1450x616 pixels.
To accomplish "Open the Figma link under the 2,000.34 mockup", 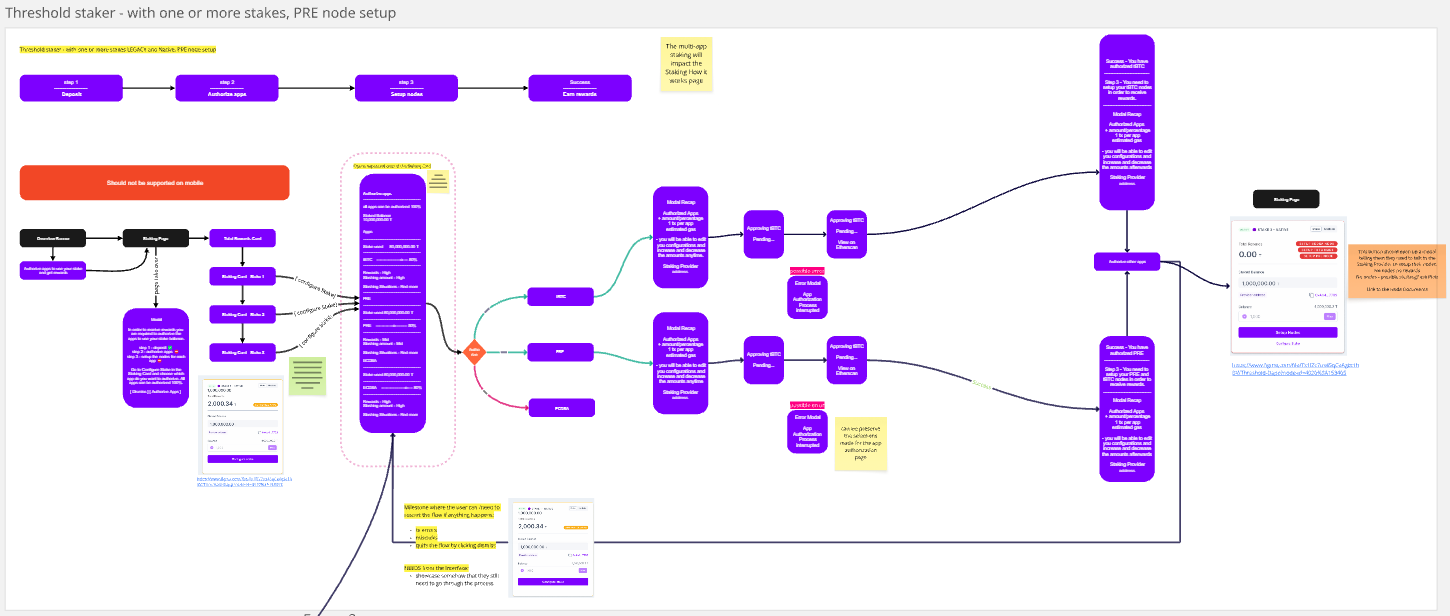I will tap(245, 482).
